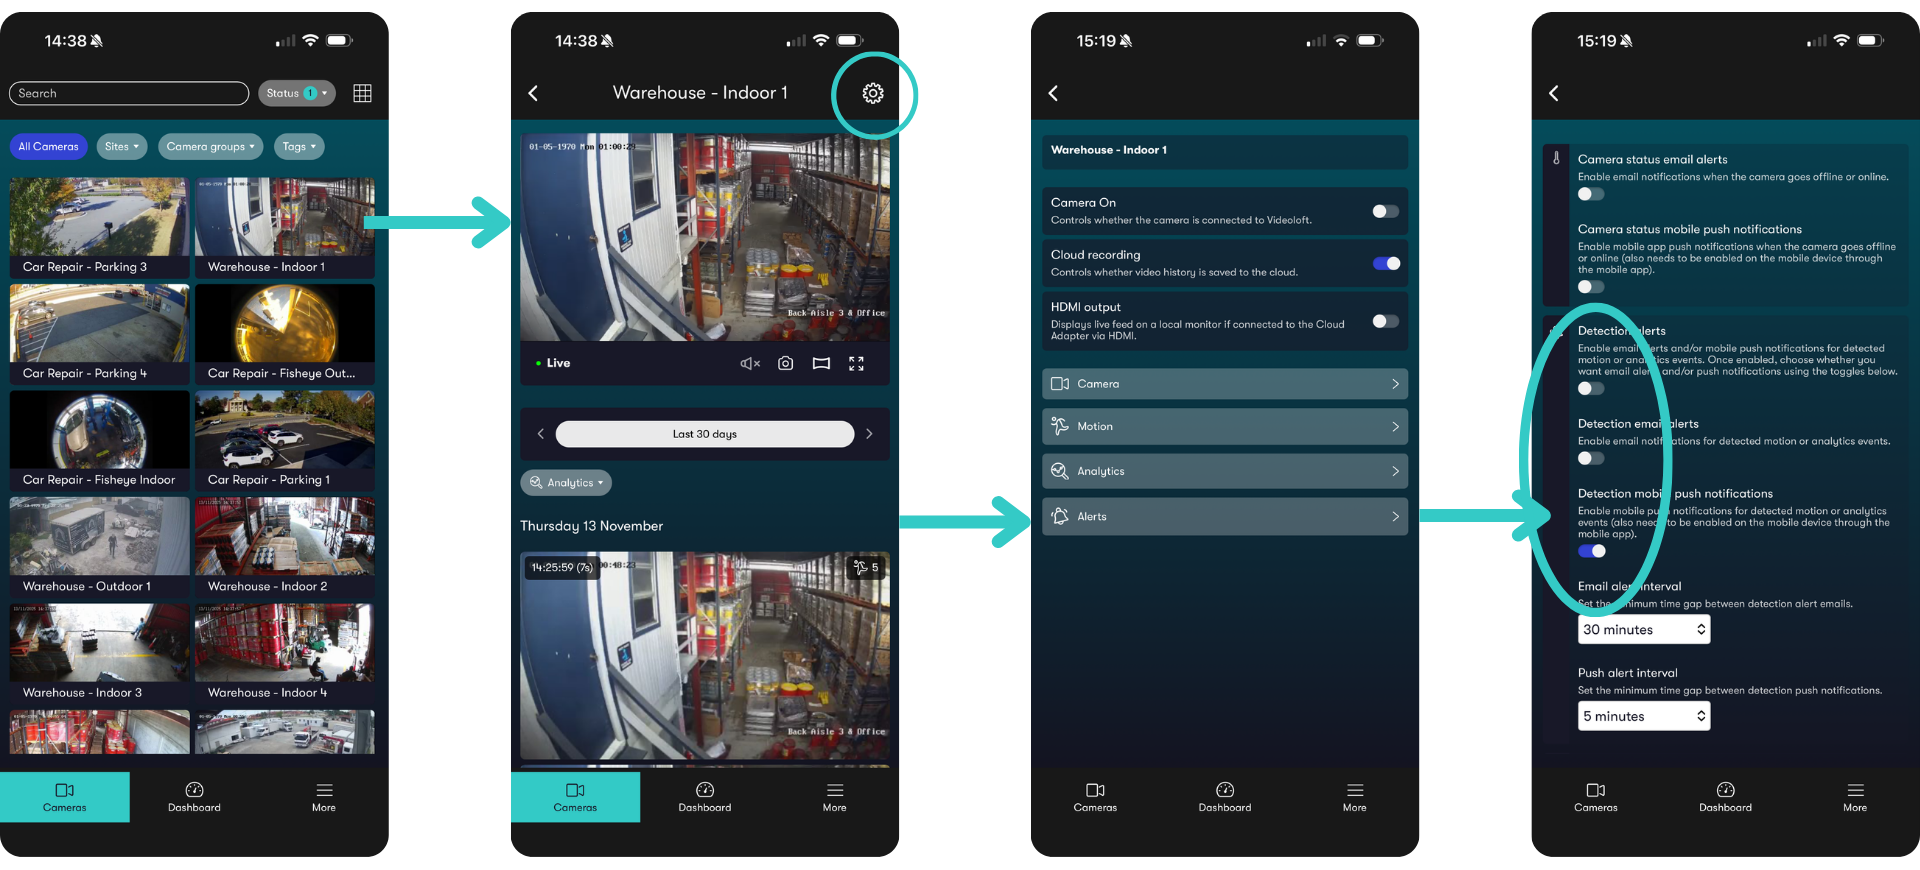Open Dashboard from the camera list screen
This screenshot has height=870, width=1920.
(194, 797)
